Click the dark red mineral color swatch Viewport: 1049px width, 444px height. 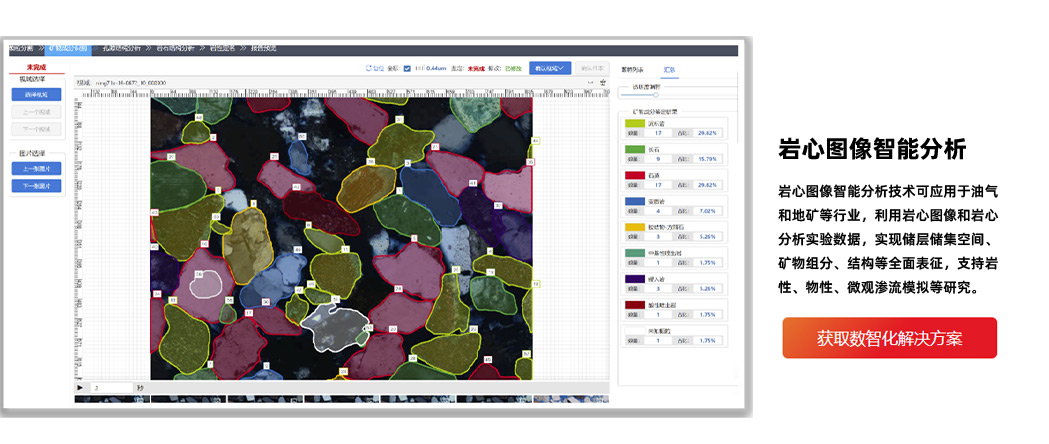click(634, 304)
